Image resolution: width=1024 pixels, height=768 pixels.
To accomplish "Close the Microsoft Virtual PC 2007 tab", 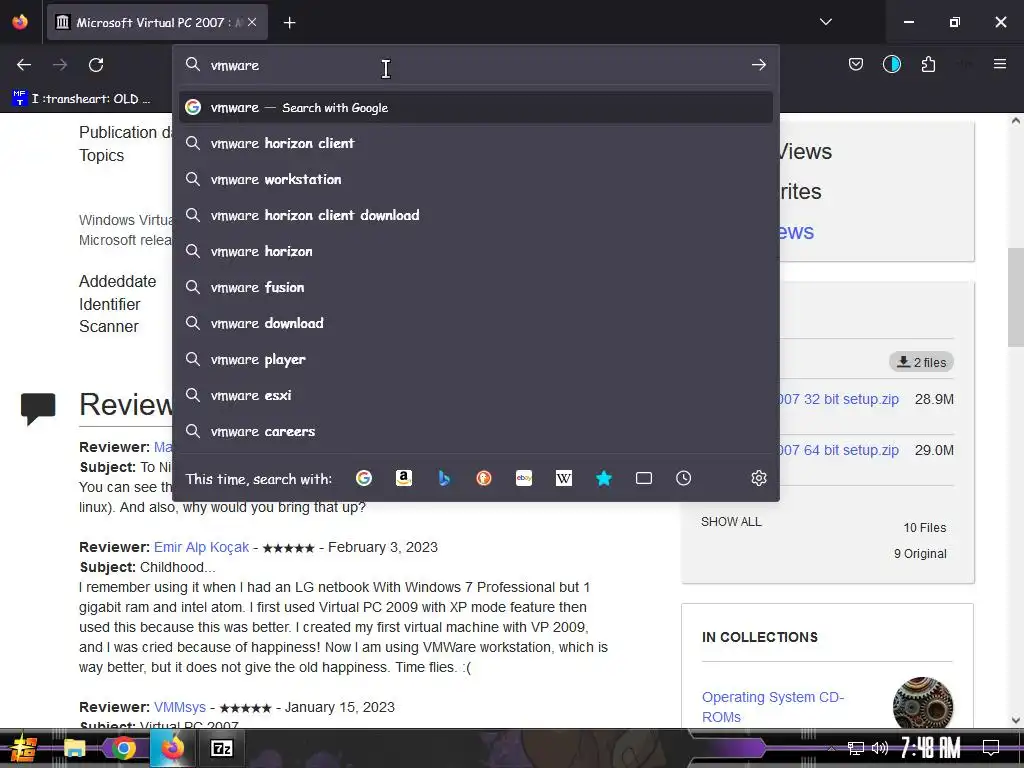I will pos(252,22).
